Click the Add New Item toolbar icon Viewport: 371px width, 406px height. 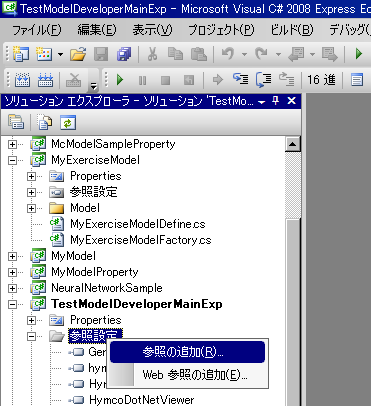44,54
